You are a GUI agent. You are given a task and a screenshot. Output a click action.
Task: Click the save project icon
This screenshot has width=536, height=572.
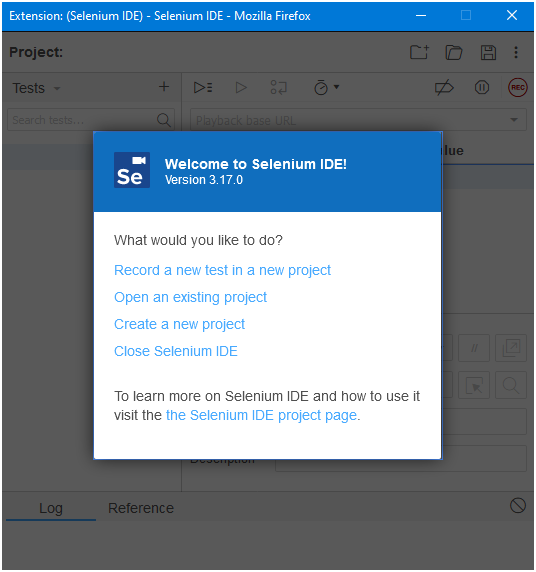point(488,53)
